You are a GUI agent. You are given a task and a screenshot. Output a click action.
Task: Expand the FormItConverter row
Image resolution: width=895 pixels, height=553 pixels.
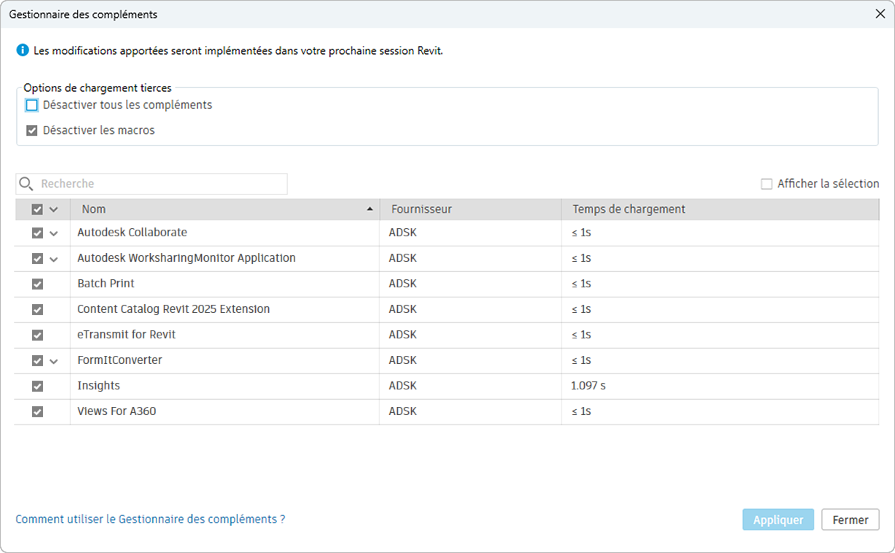54,361
